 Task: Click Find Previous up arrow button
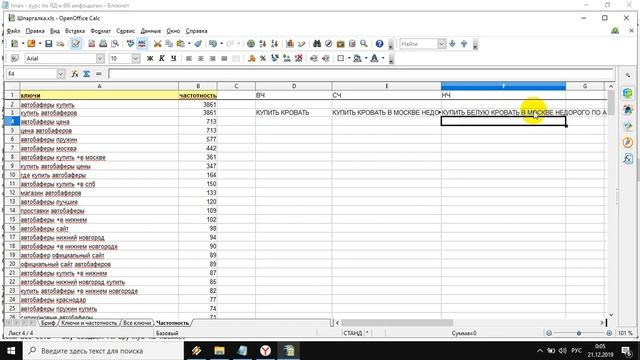[x=464, y=44]
